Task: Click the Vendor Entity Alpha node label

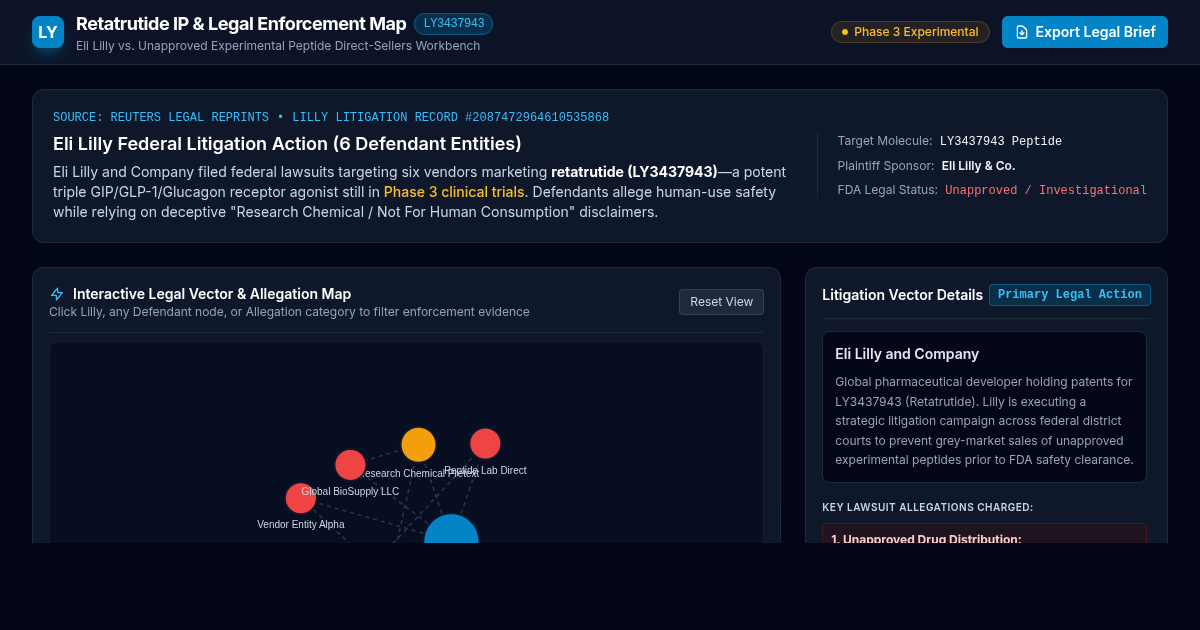Action: pos(301,524)
